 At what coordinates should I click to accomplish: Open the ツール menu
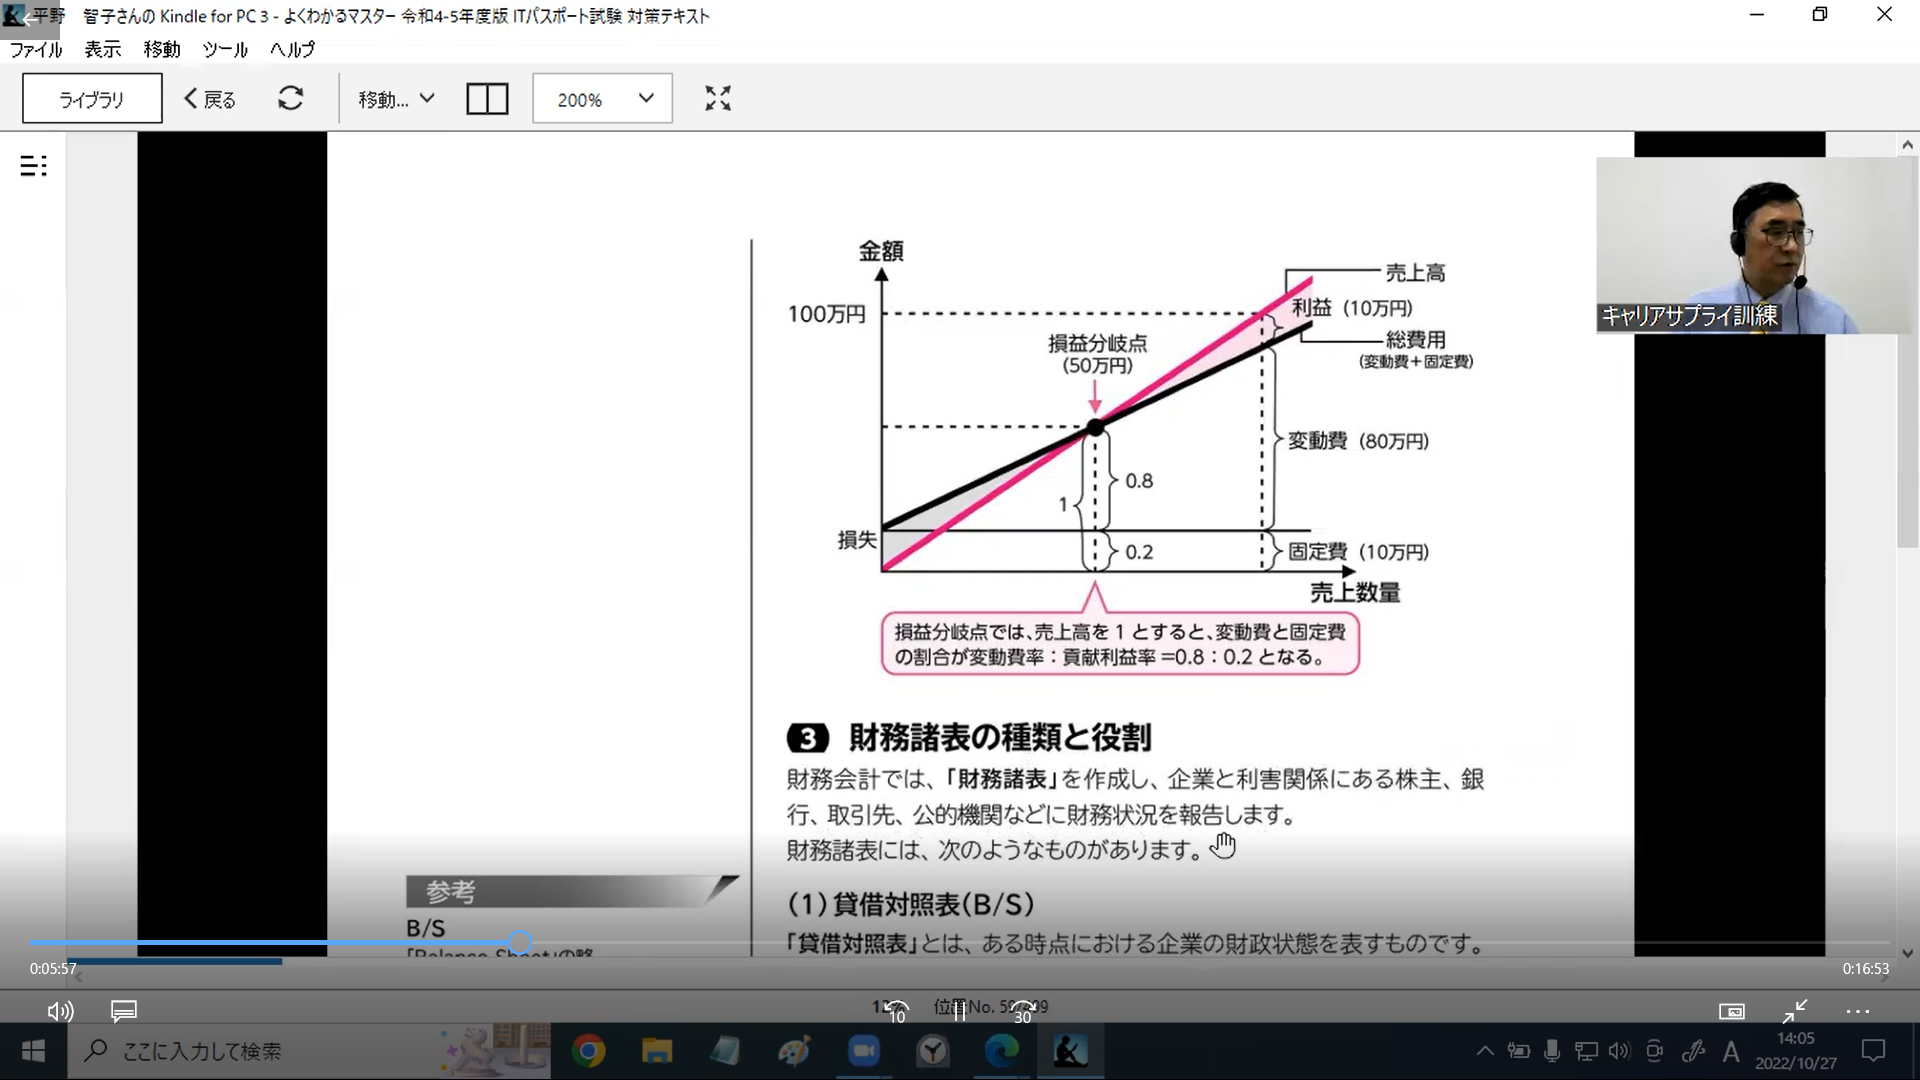click(x=224, y=49)
